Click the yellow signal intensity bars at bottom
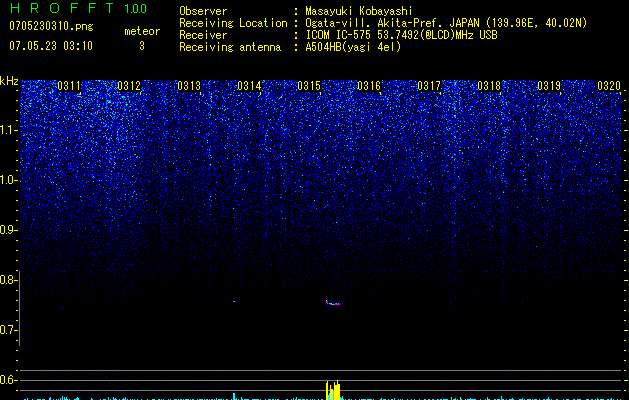 (x=333, y=390)
